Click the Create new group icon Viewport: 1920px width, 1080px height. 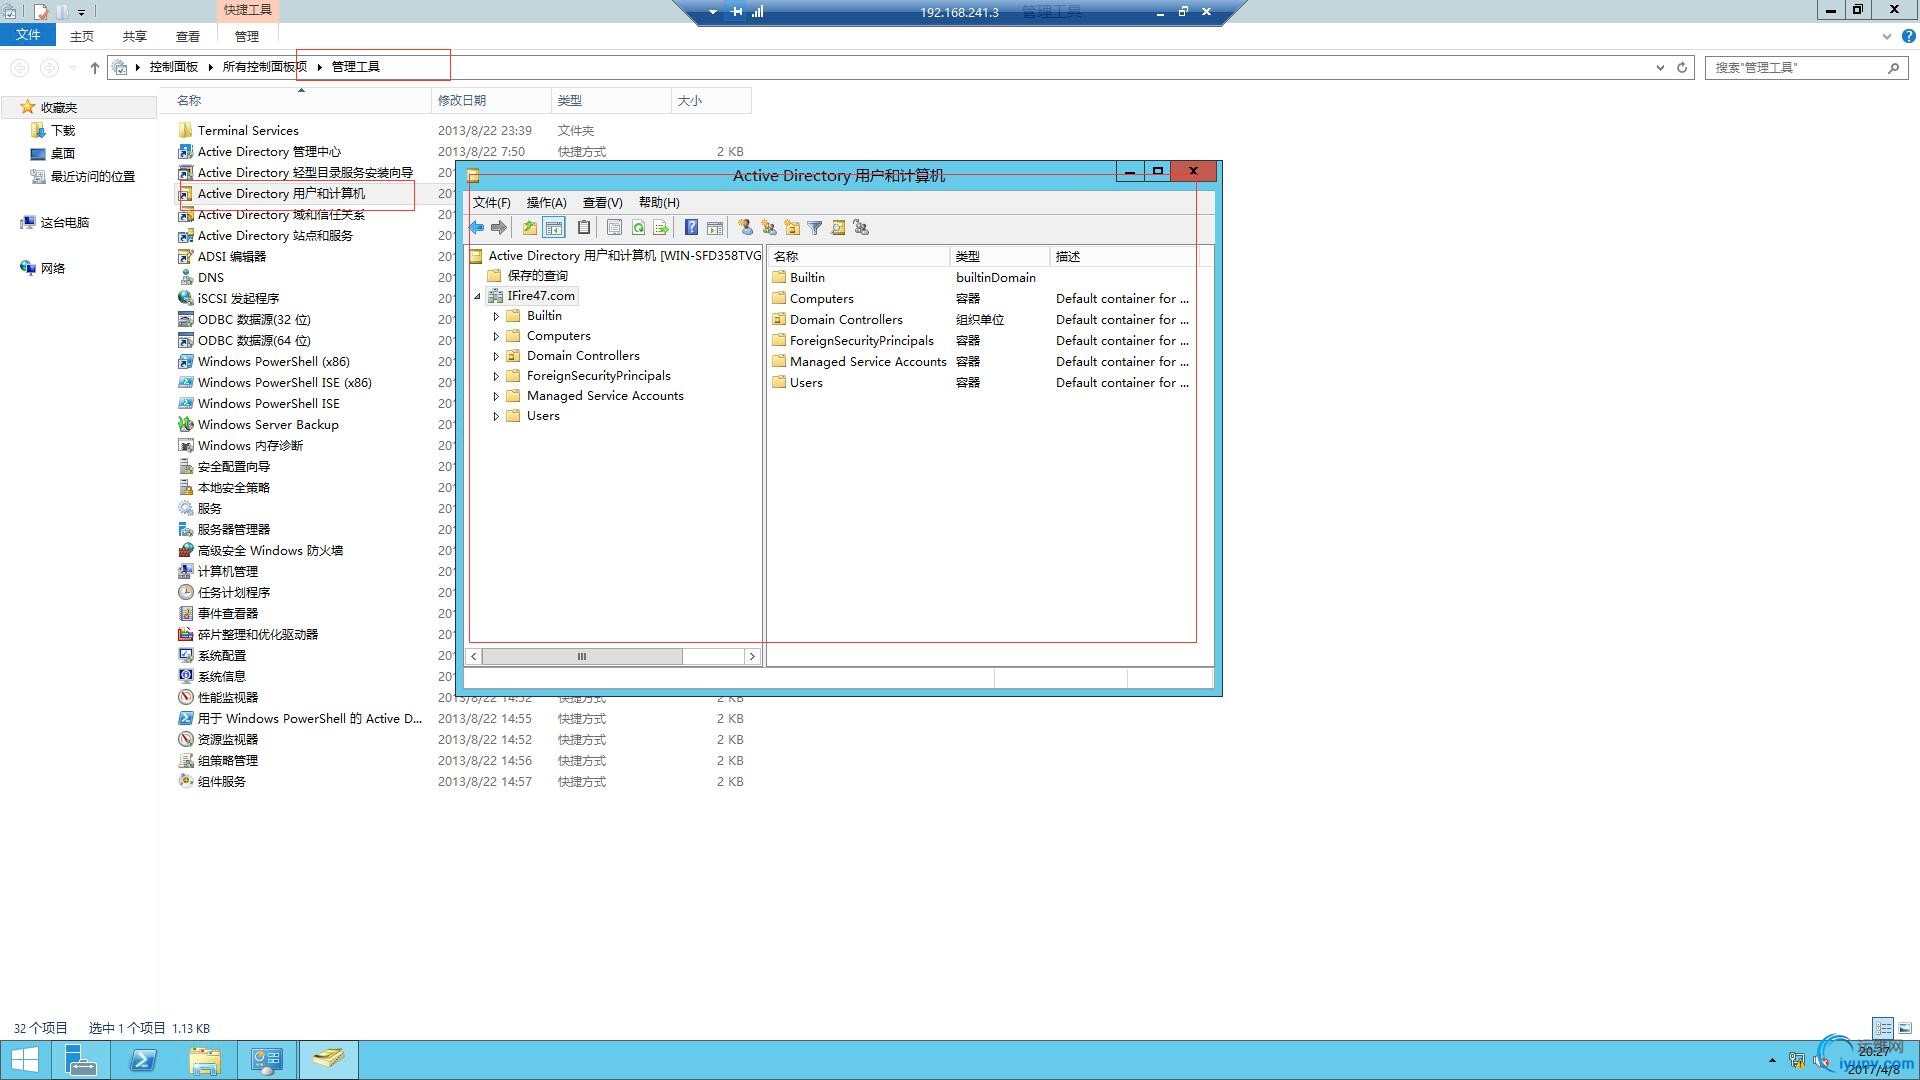point(768,228)
